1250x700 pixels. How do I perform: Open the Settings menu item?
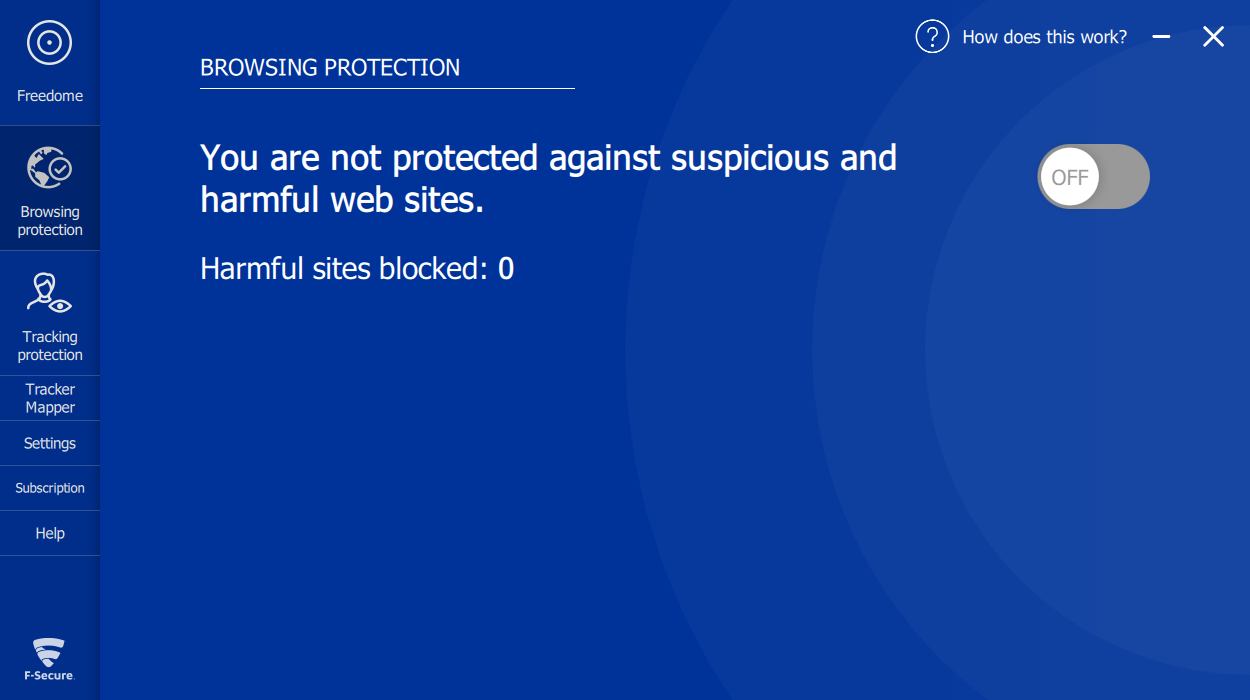coord(50,443)
